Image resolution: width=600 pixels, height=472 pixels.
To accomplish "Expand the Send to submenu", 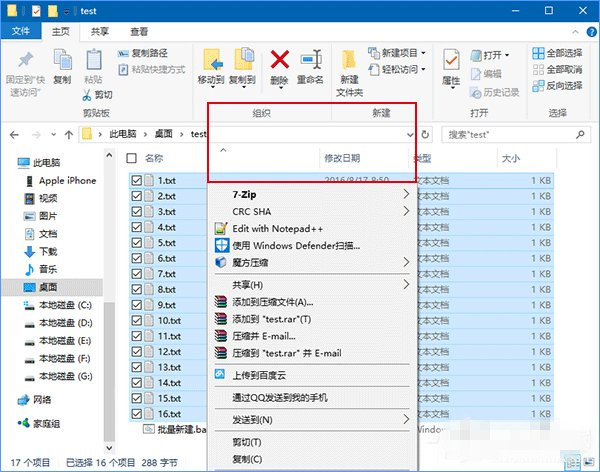I will (x=406, y=419).
